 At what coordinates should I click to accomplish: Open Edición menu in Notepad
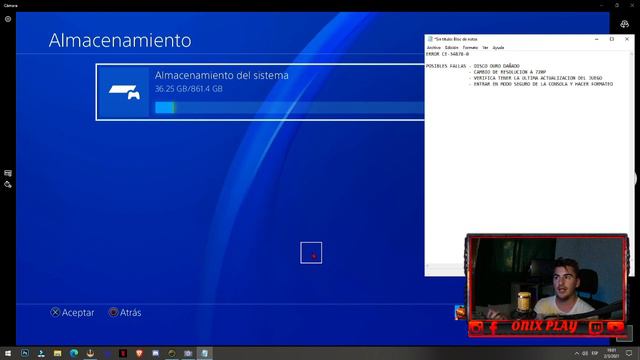pos(451,48)
